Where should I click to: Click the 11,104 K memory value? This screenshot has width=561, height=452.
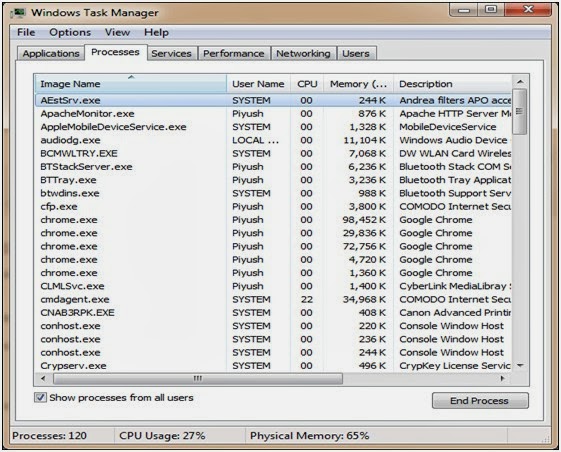point(365,140)
